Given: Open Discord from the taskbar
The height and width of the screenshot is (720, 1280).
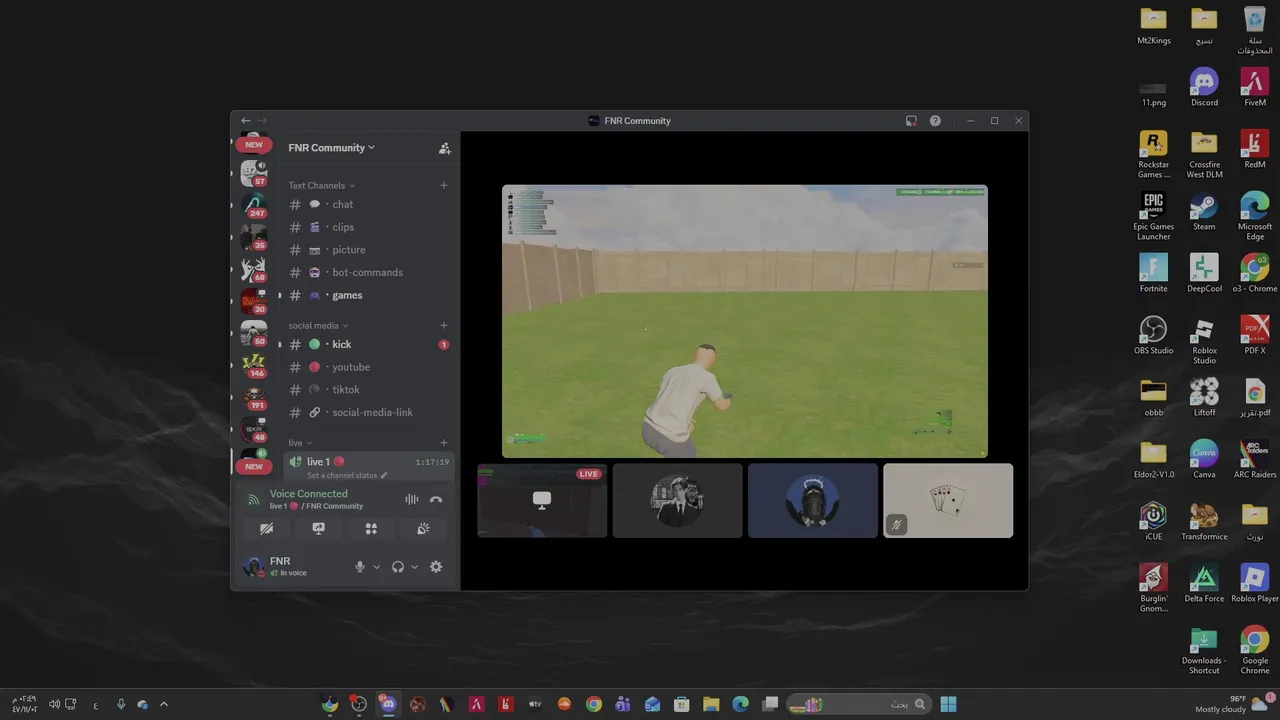Looking at the screenshot, I should point(388,704).
